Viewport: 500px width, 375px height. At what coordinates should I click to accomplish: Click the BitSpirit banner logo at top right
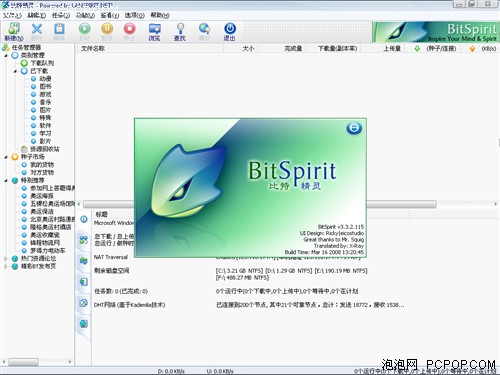(435, 32)
